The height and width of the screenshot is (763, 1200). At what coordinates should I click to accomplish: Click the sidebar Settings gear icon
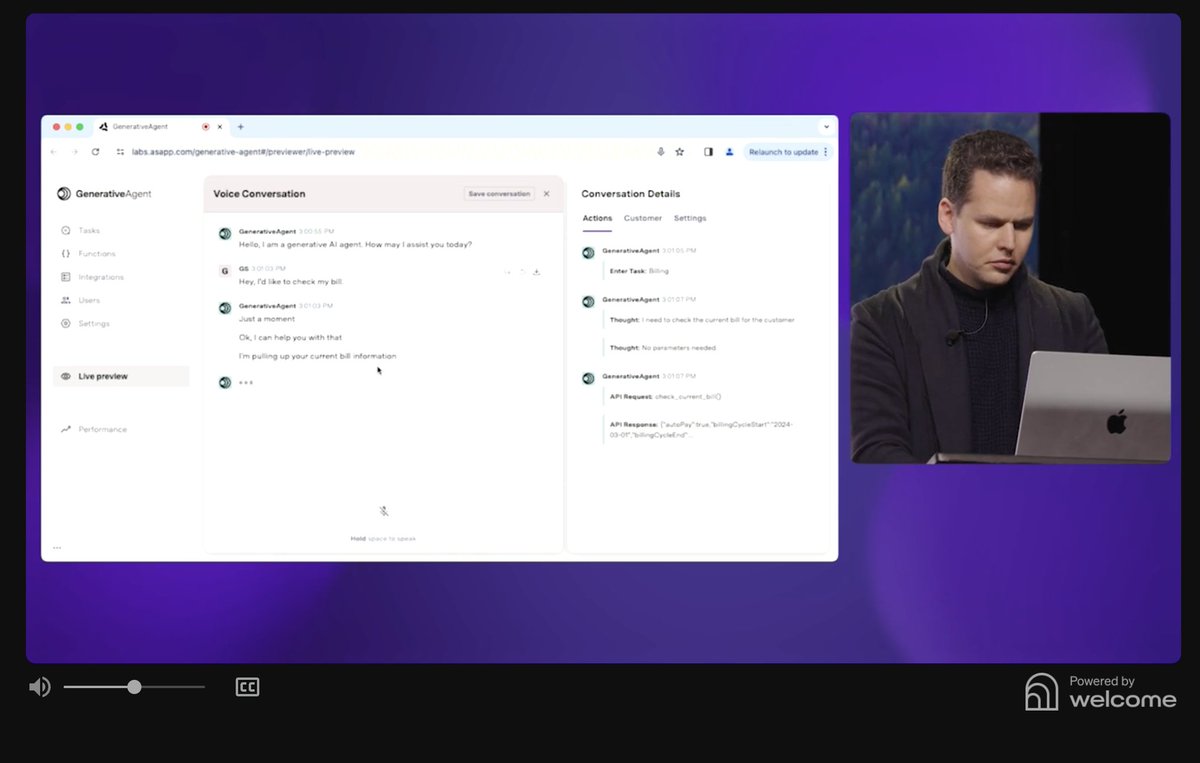(x=66, y=323)
